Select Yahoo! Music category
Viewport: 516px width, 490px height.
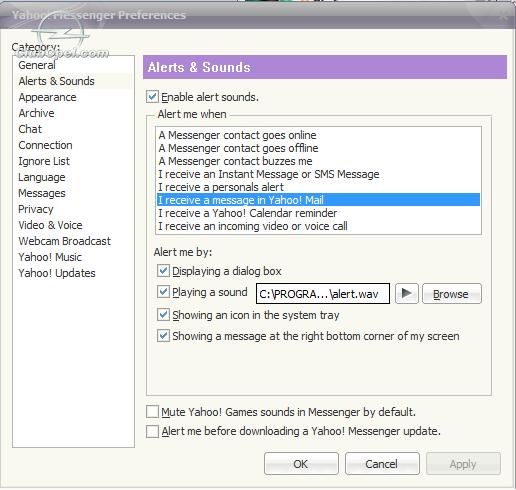coord(50,257)
